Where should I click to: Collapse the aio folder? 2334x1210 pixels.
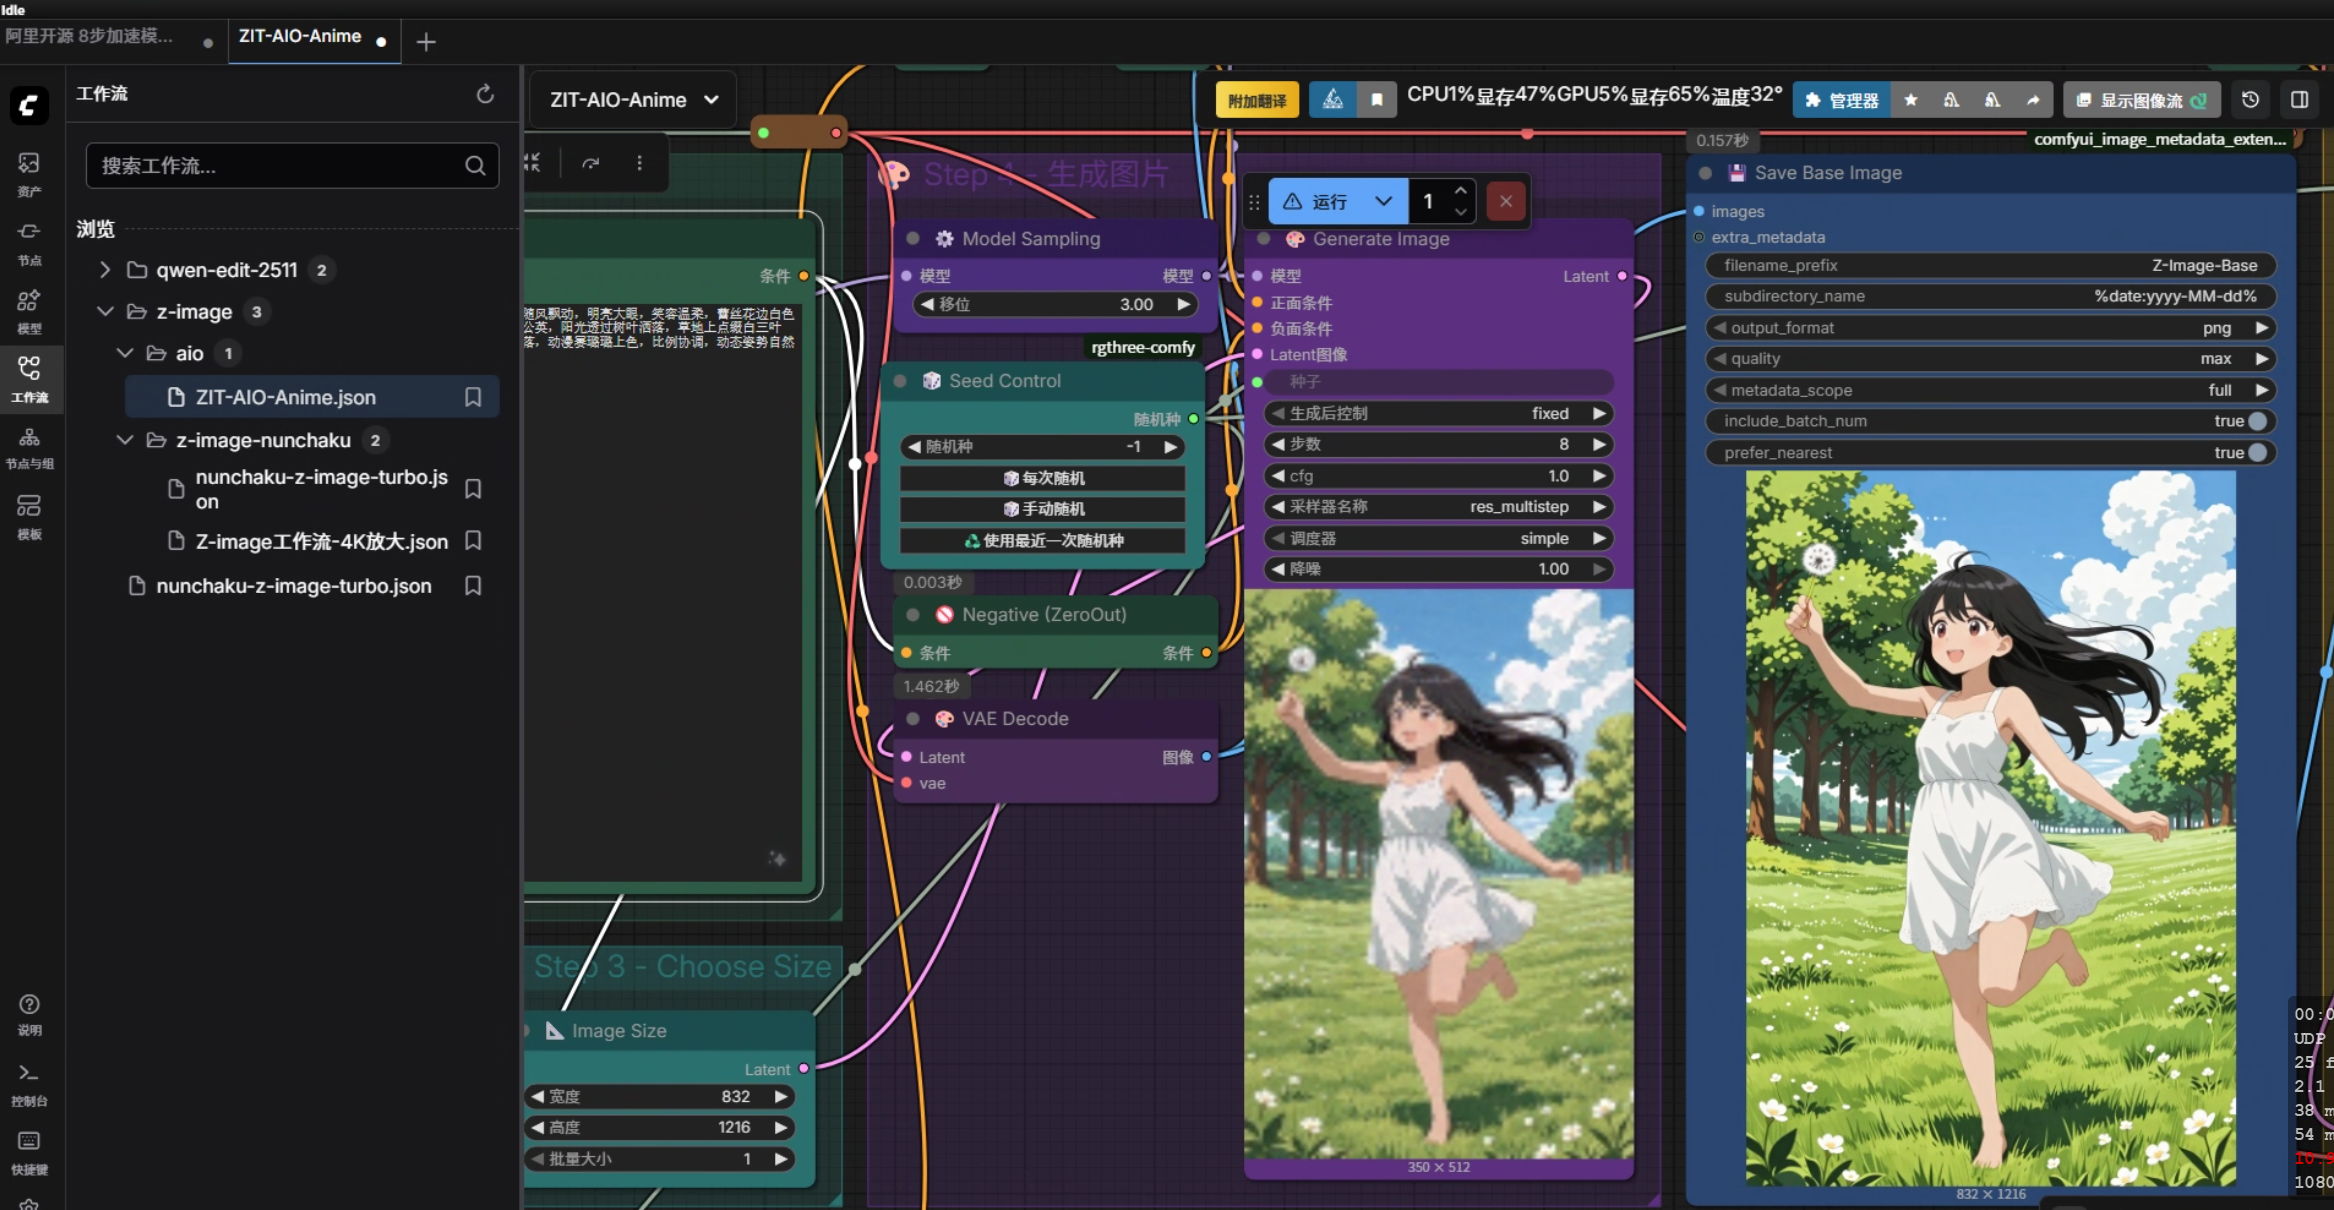(125, 353)
